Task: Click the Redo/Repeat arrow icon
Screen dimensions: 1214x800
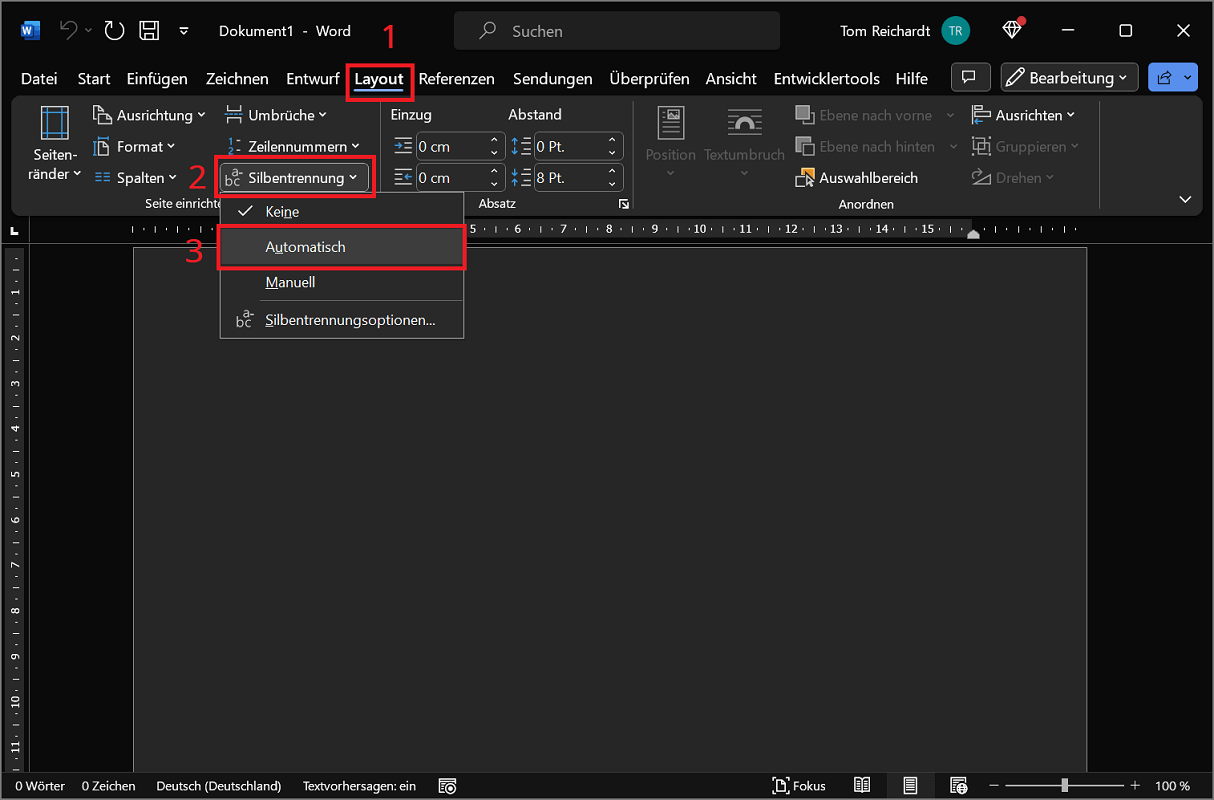Action: tap(114, 31)
